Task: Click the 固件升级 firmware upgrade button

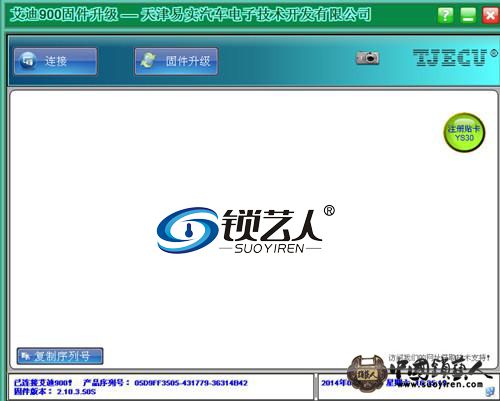Action: (x=176, y=61)
